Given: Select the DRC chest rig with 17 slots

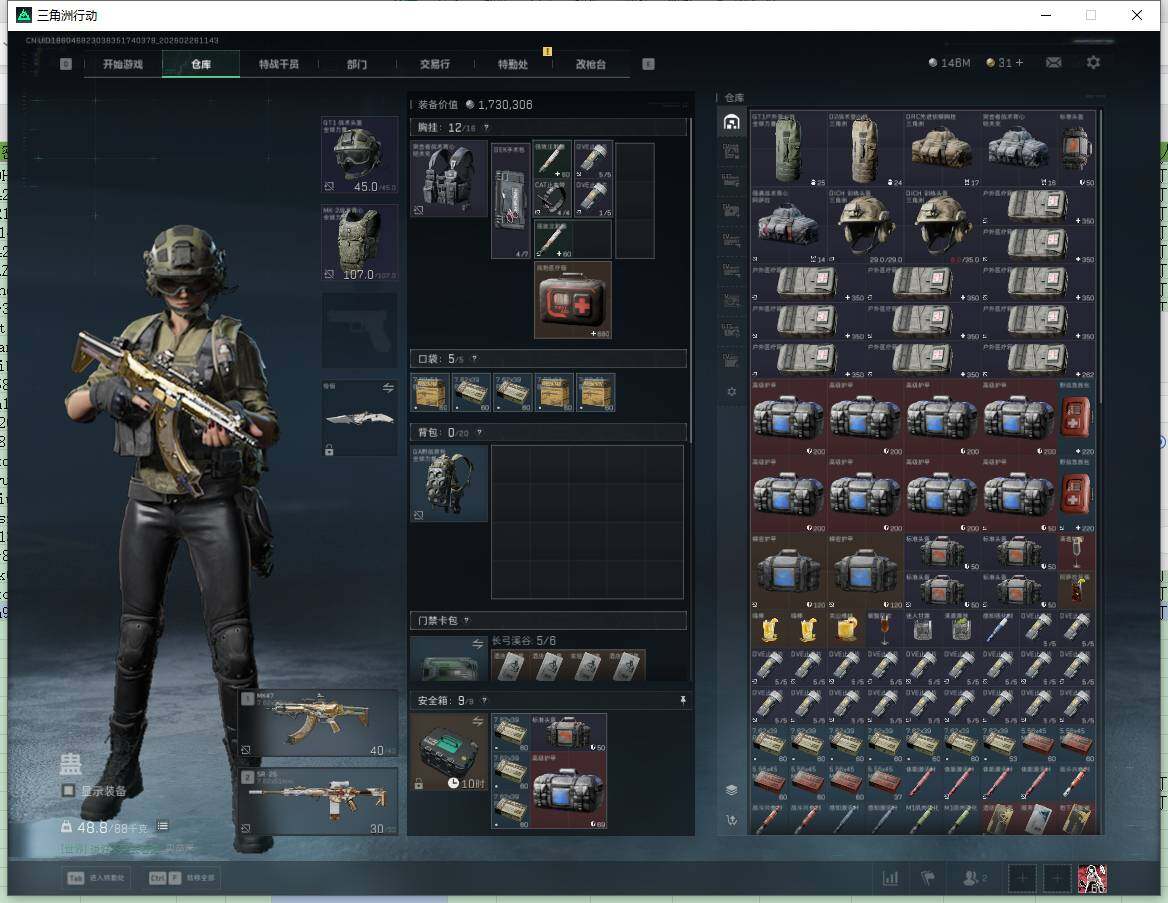Looking at the screenshot, I should [x=942, y=149].
